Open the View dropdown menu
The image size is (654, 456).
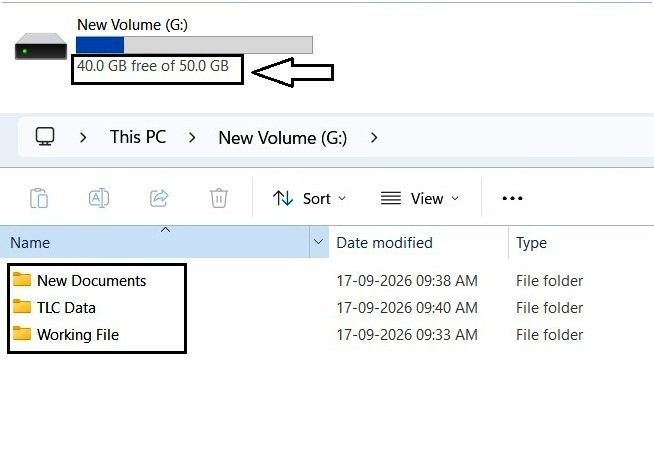click(x=420, y=199)
